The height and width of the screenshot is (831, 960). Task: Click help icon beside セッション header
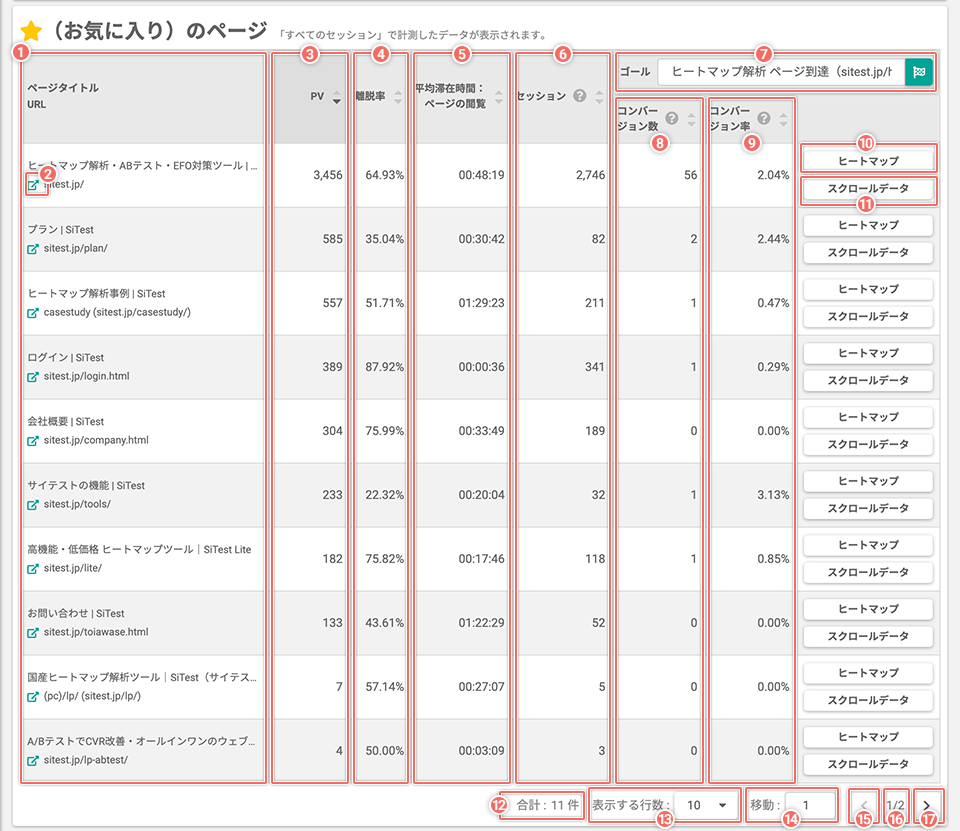coord(579,96)
